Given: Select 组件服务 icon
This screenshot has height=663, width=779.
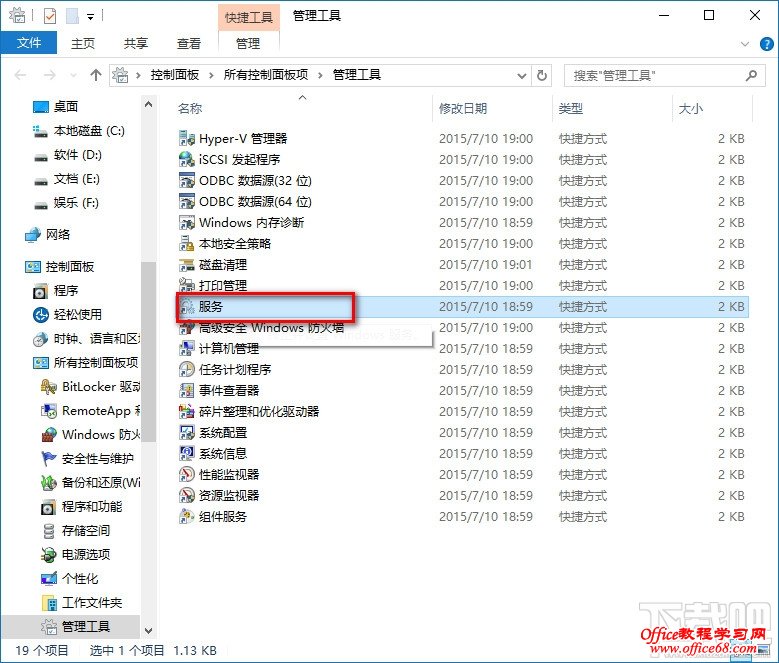Looking at the screenshot, I should 186,516.
